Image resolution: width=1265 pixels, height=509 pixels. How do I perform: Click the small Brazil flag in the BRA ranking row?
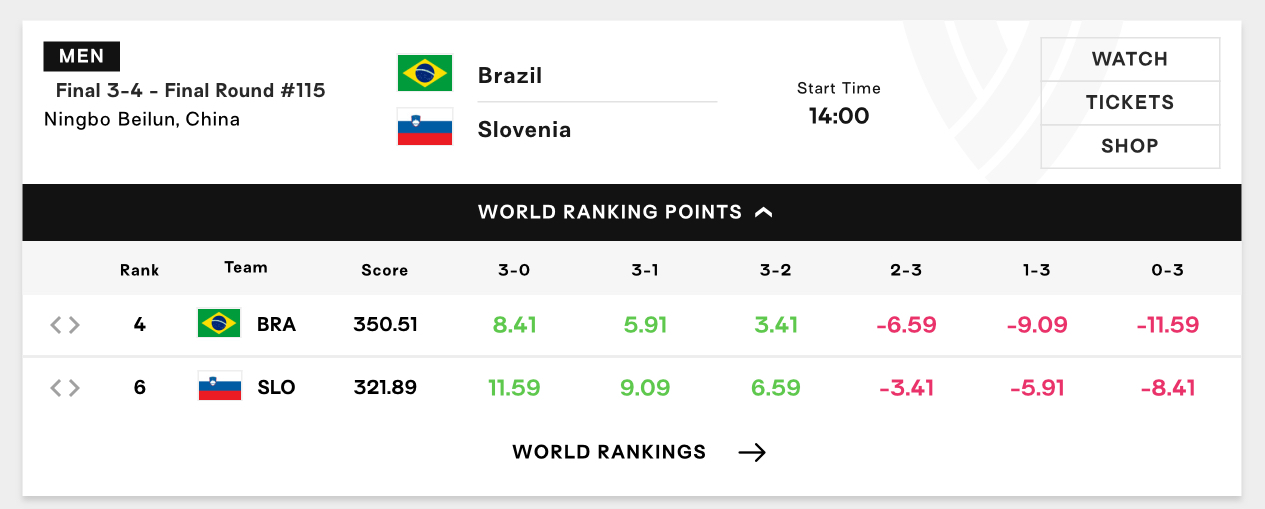point(219,323)
